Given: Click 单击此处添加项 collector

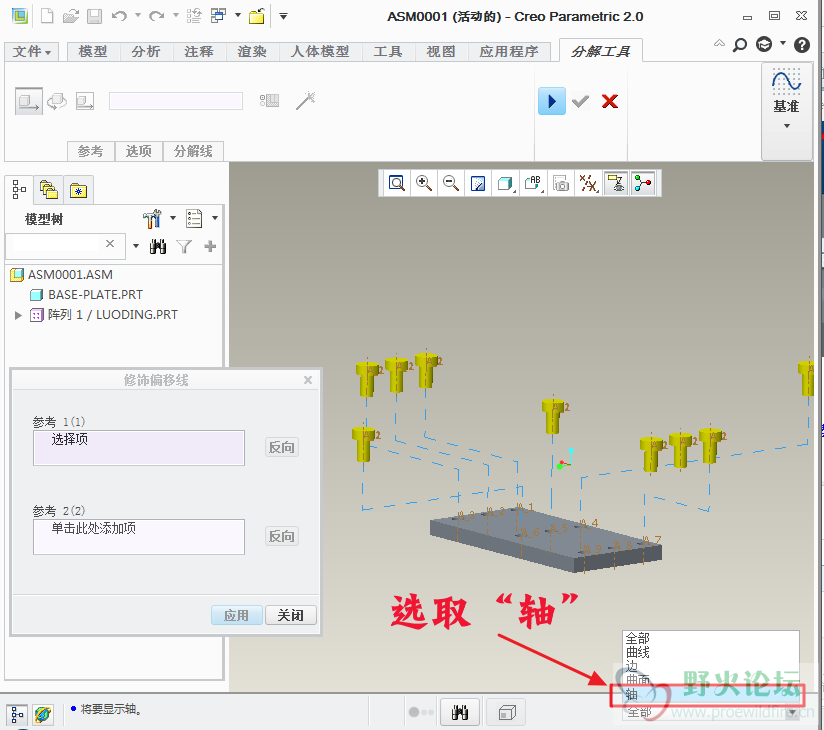Looking at the screenshot, I should click(x=139, y=537).
